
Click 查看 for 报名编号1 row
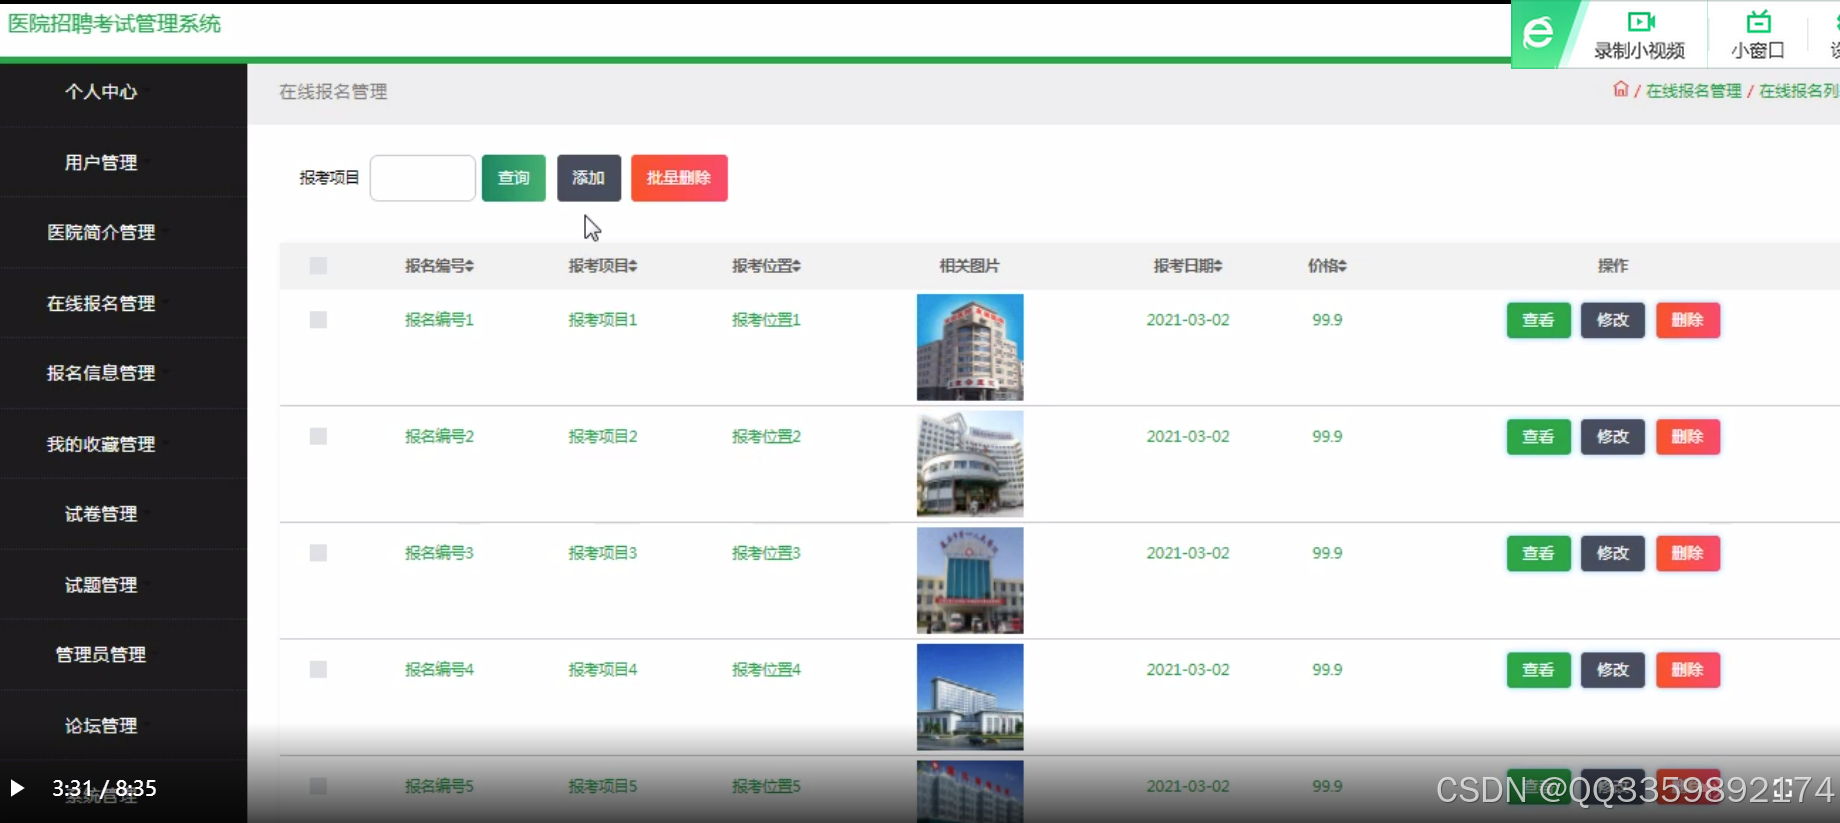click(1539, 320)
